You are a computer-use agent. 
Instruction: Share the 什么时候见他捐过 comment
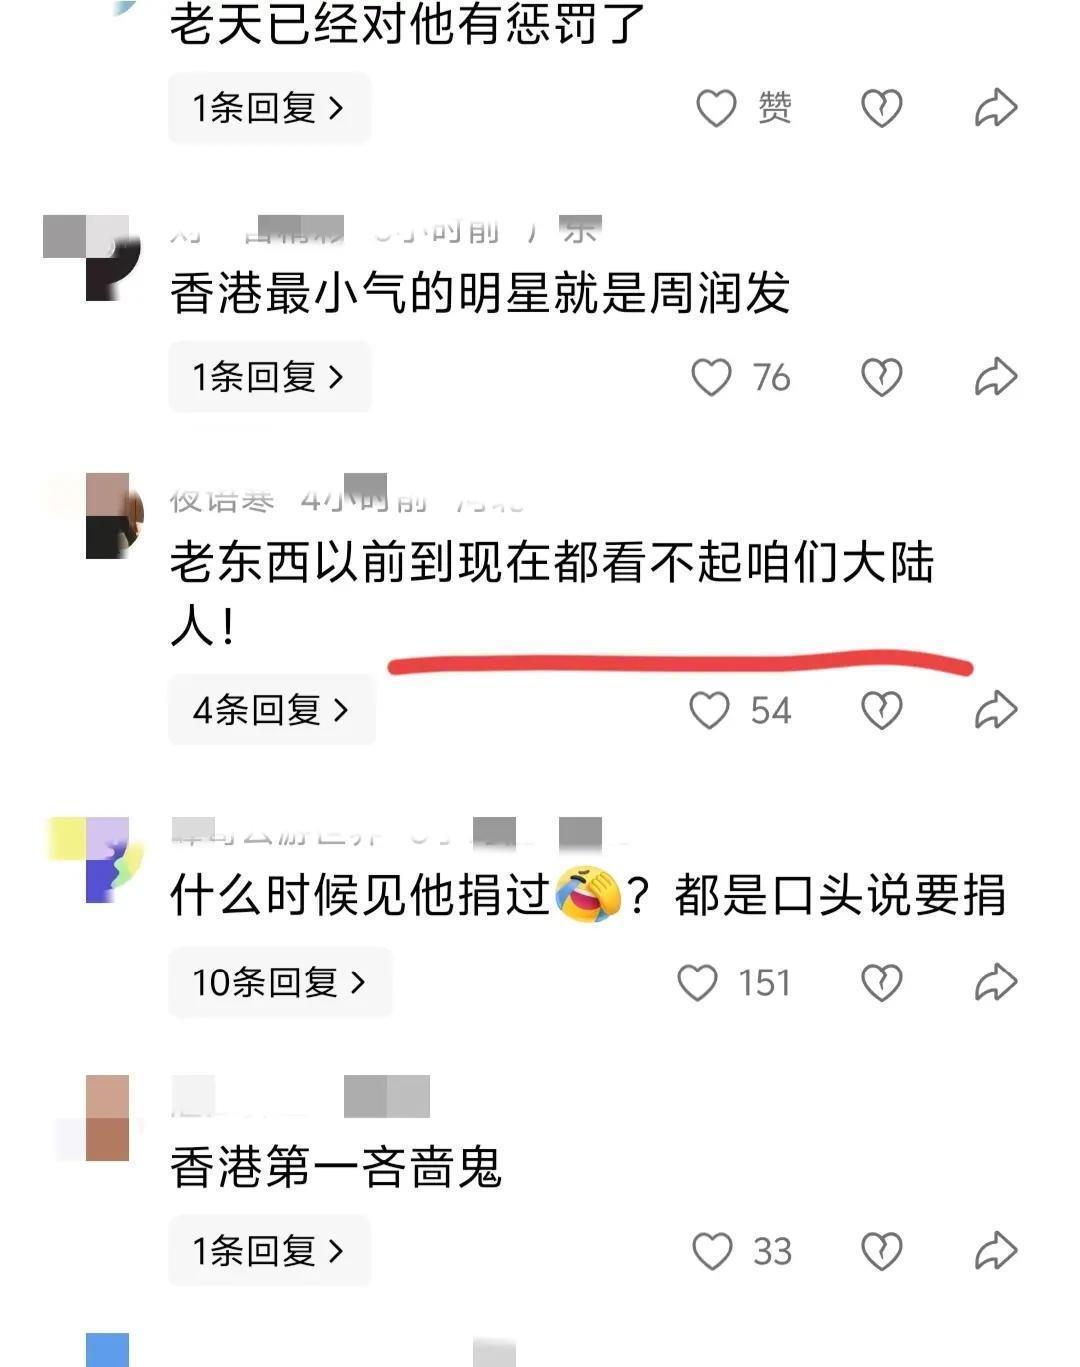(996, 982)
